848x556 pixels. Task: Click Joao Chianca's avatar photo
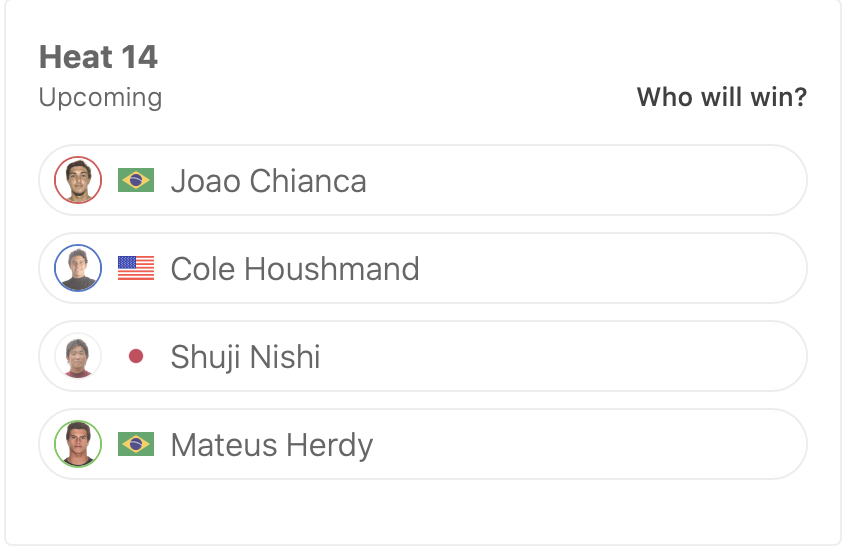pos(78,180)
